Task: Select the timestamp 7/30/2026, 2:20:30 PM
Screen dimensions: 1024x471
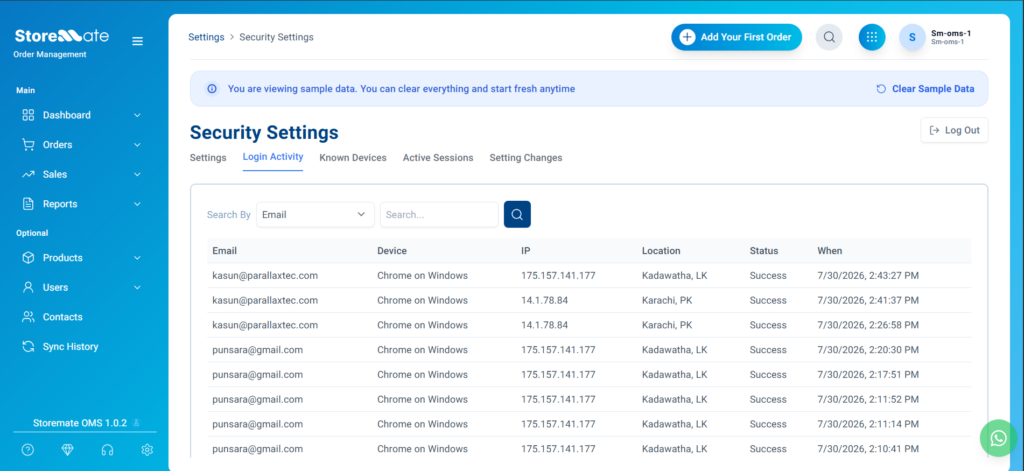Action: pyautogui.click(x=868, y=349)
